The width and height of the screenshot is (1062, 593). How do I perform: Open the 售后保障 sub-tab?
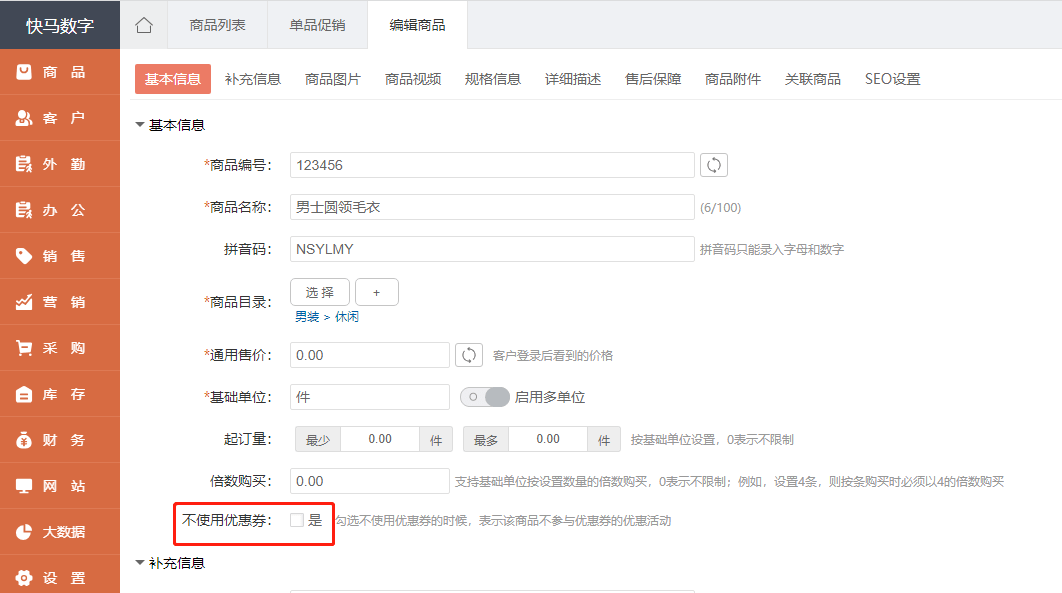point(653,79)
